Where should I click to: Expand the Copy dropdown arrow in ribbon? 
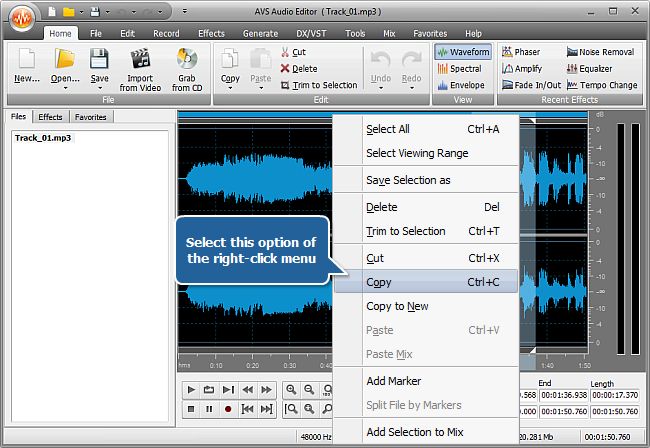tap(230, 88)
